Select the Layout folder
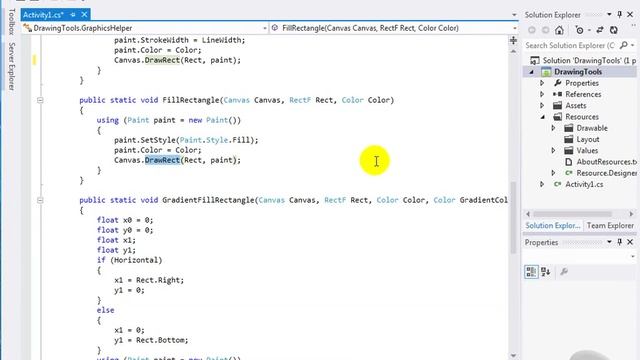Viewport: 640px width, 360px height. click(587, 140)
